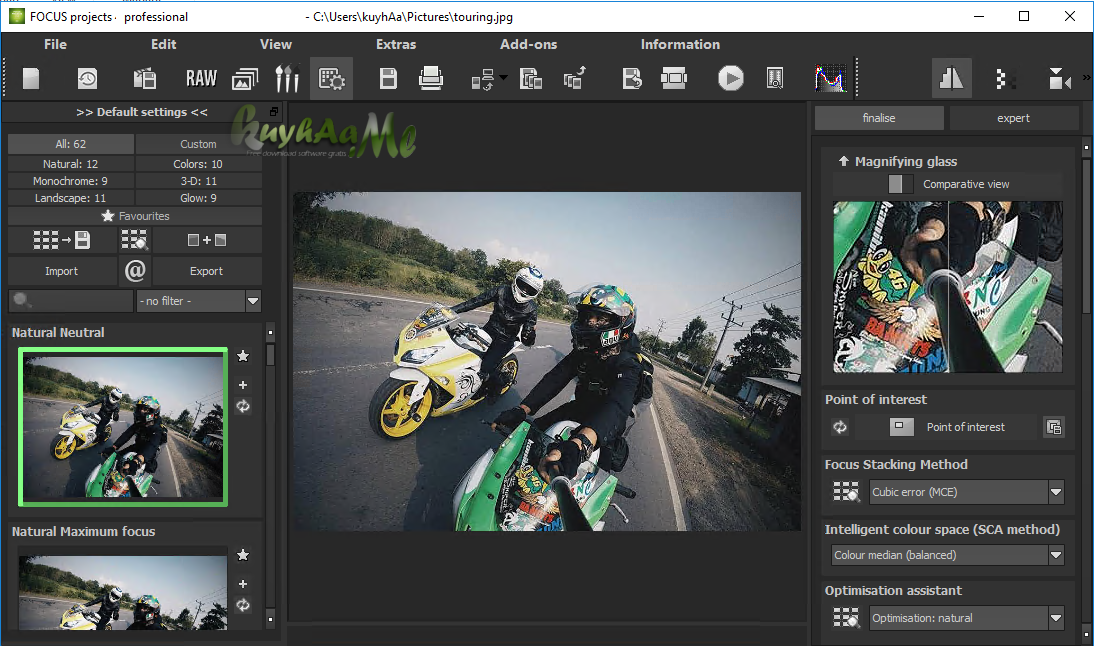The image size is (1094, 646).
Task: Select the Monochrome: 9 category
Action: click(70, 181)
